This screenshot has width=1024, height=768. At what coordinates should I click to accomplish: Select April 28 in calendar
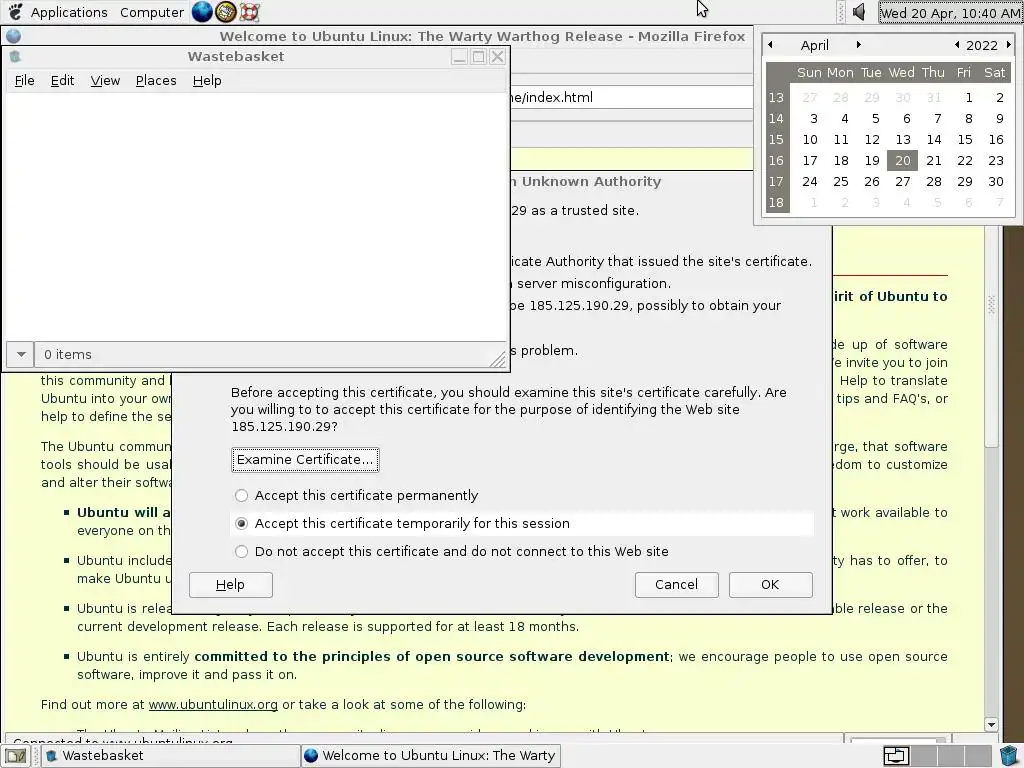934,182
